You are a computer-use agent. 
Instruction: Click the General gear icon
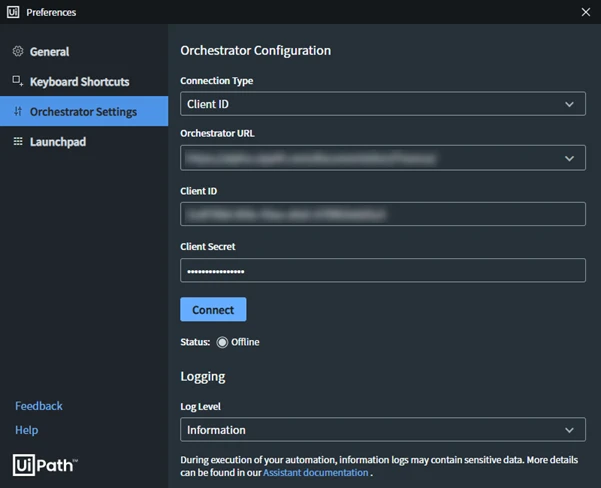point(18,51)
